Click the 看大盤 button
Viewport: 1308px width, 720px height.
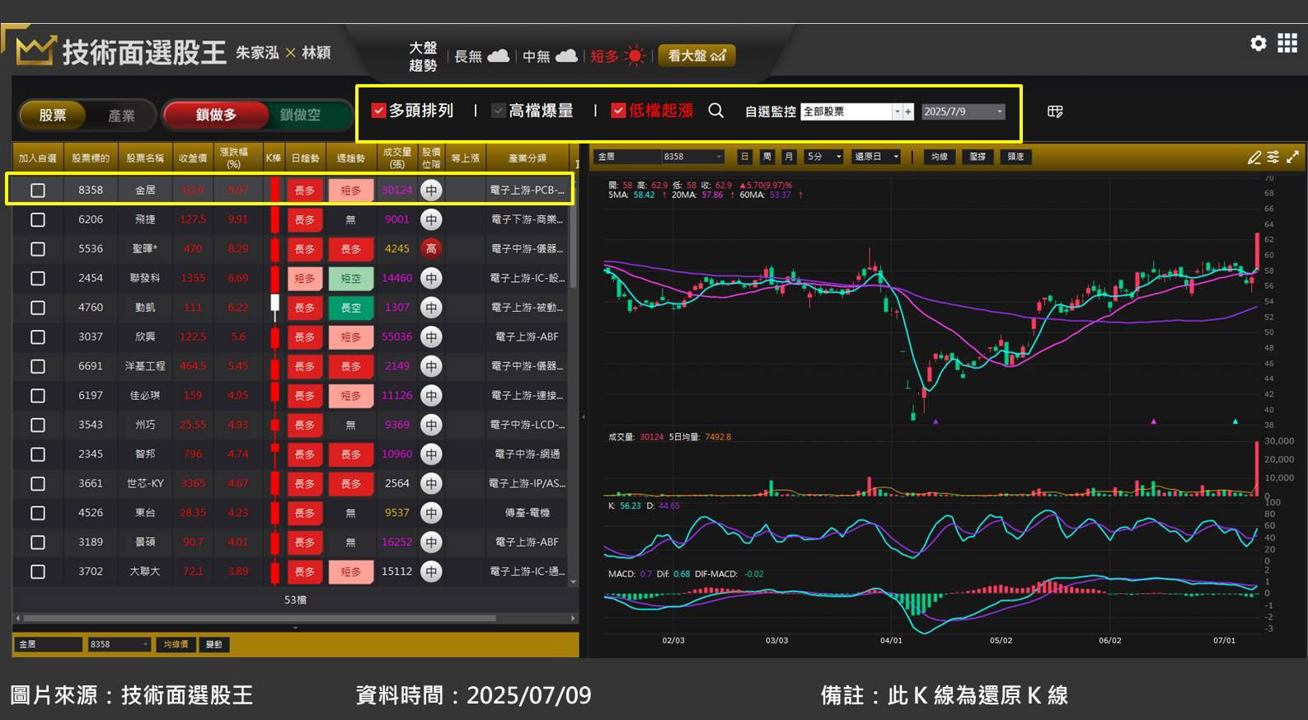point(697,56)
